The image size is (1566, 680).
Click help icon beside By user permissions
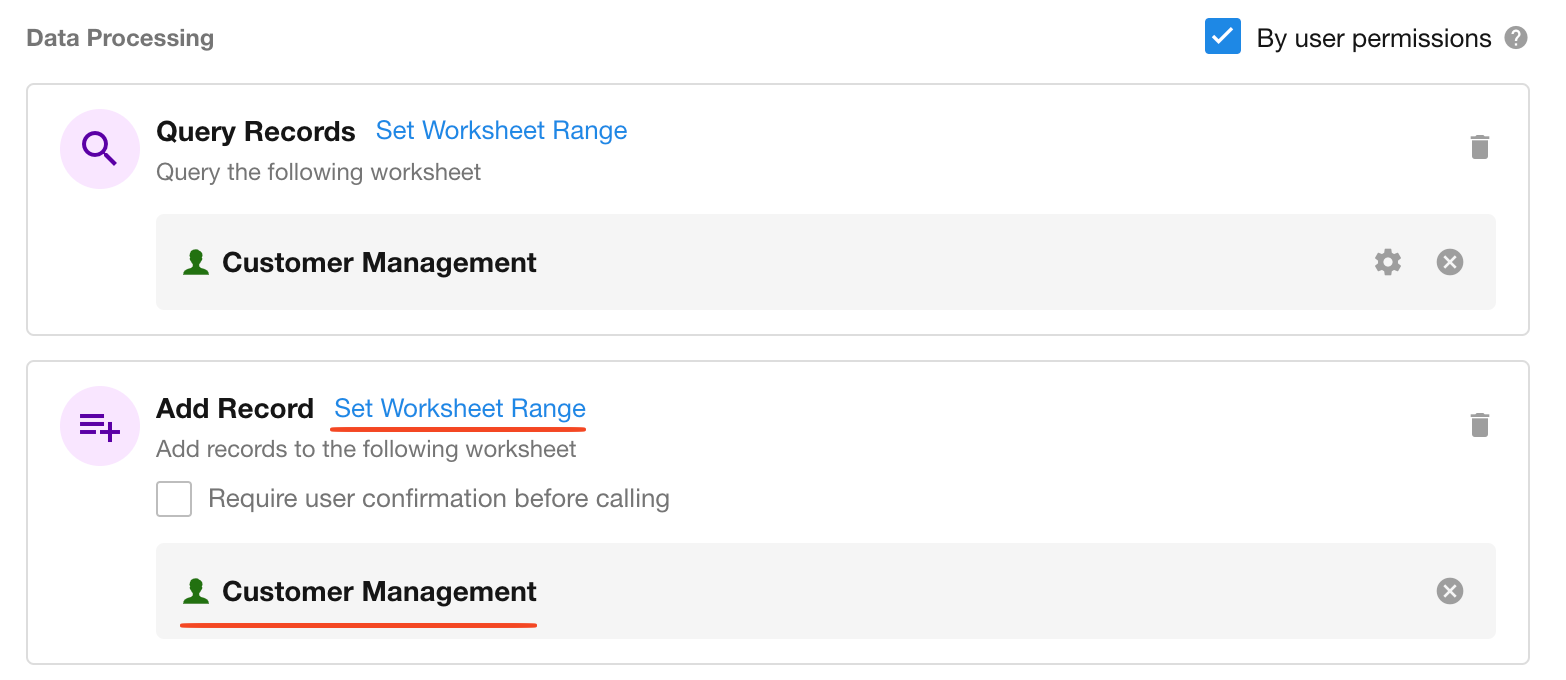1516,38
